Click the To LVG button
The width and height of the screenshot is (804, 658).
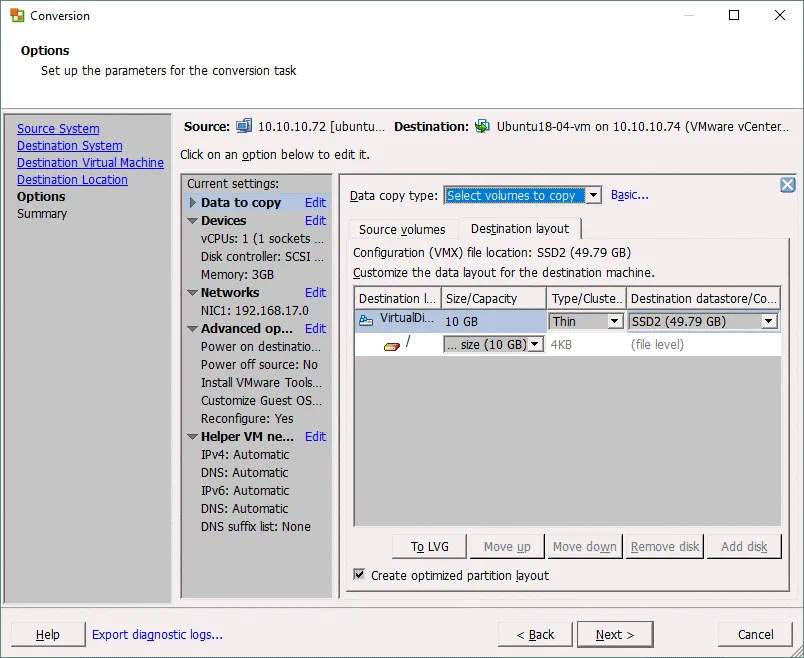point(428,546)
